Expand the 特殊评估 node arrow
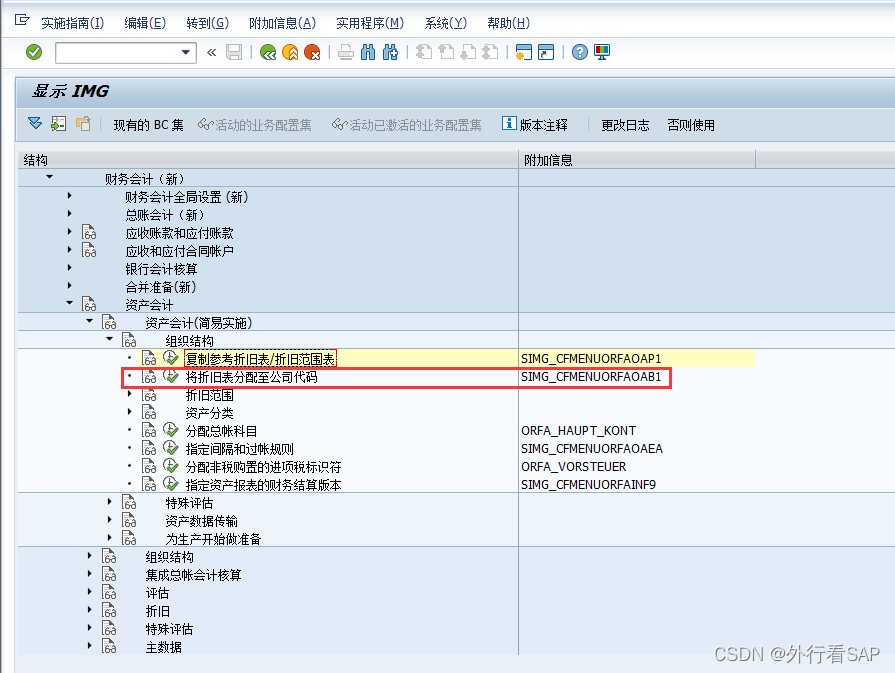The image size is (895, 673). (109, 502)
